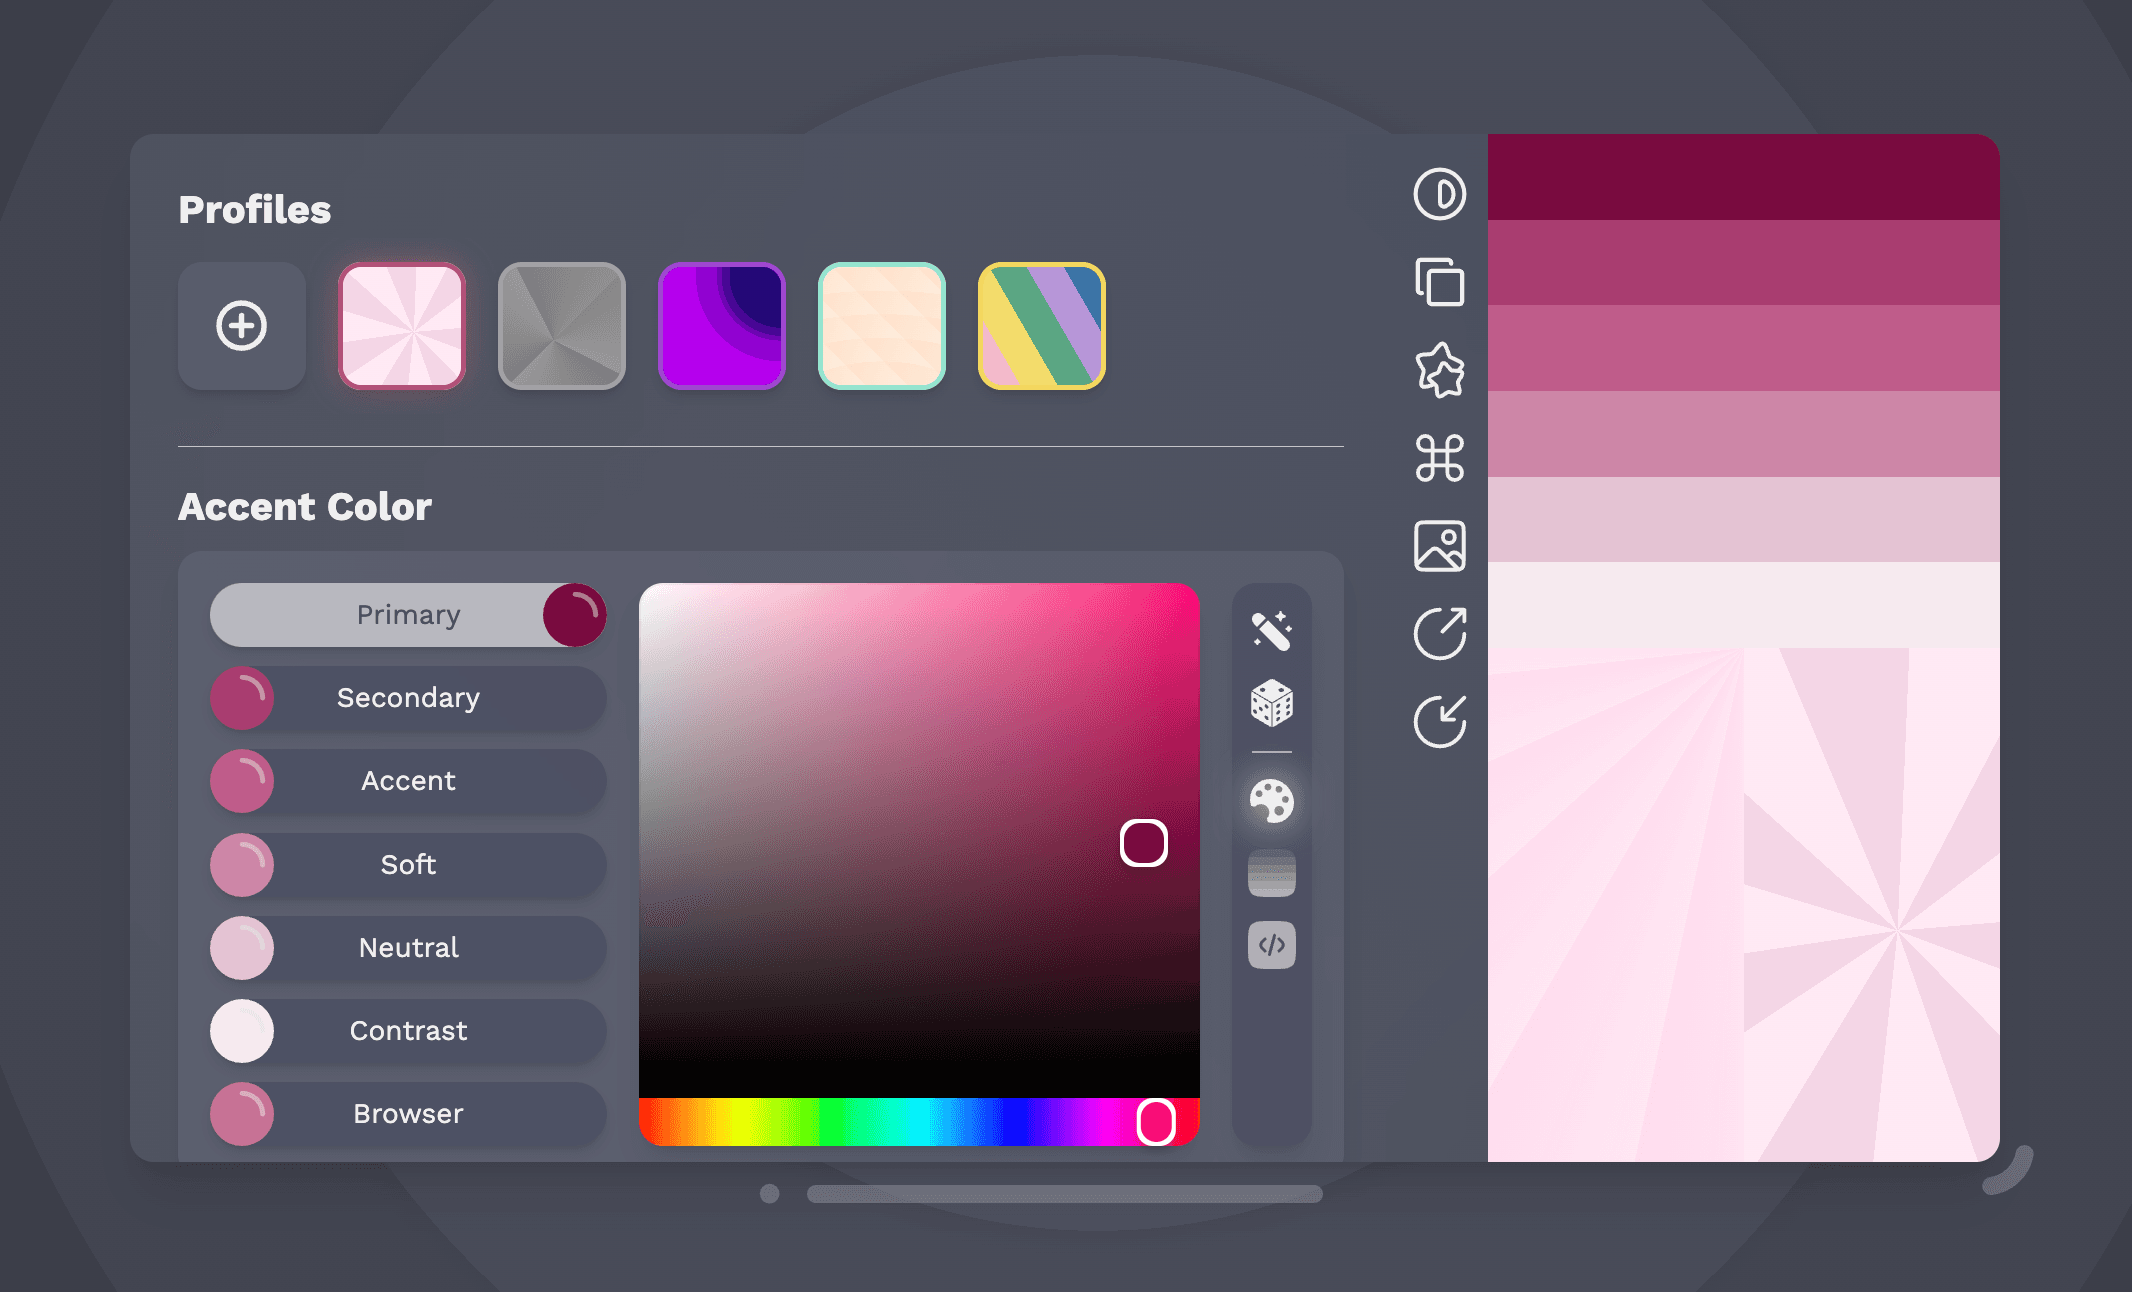Select the purple profile thumbnail
The width and height of the screenshot is (2132, 1292).
click(721, 326)
